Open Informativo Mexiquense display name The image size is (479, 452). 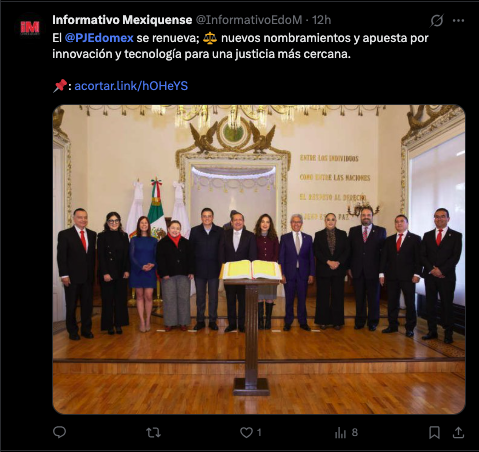coord(122,20)
